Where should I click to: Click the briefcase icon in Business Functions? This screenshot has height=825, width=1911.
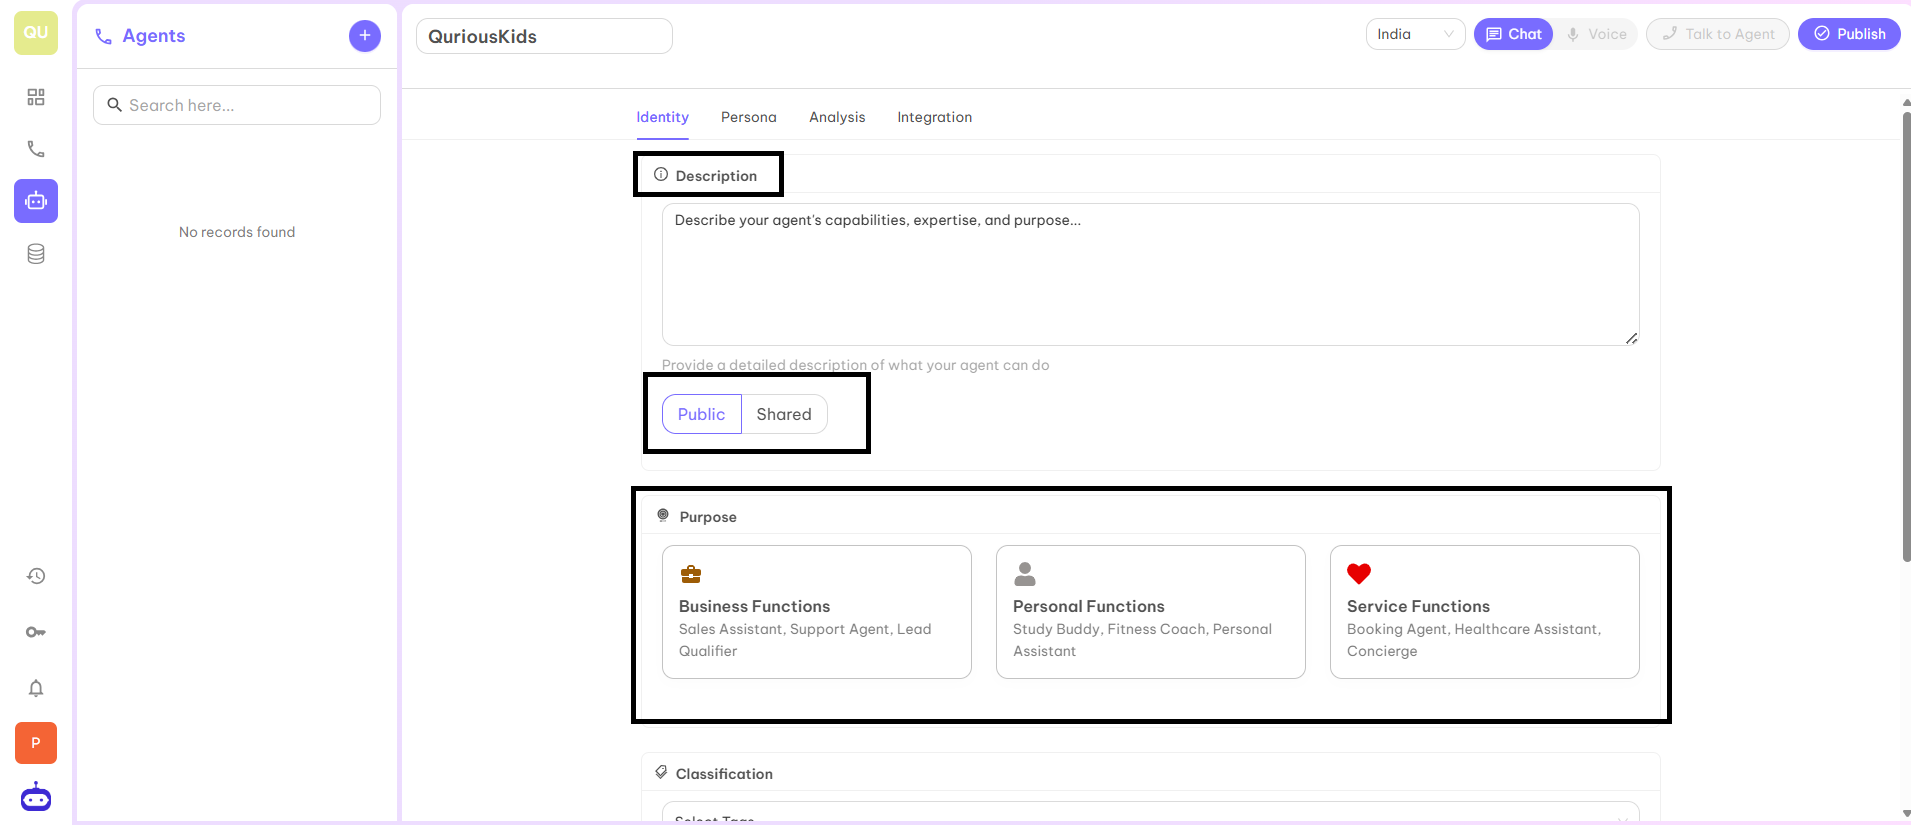pyautogui.click(x=691, y=574)
